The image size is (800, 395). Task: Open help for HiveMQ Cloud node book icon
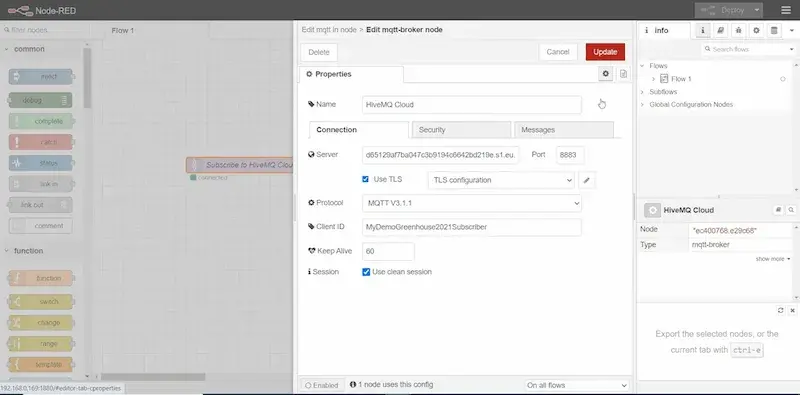778,210
